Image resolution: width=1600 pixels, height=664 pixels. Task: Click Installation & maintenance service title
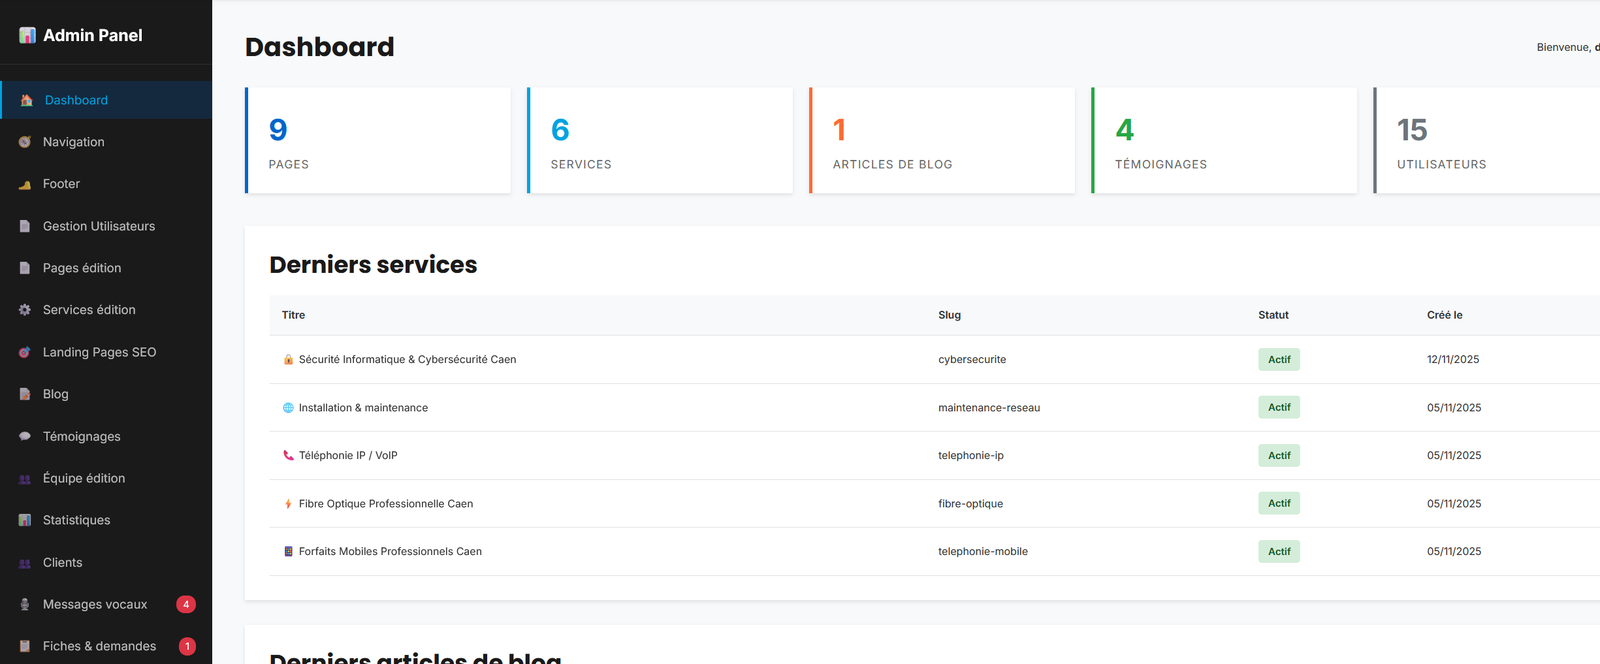[x=363, y=407]
